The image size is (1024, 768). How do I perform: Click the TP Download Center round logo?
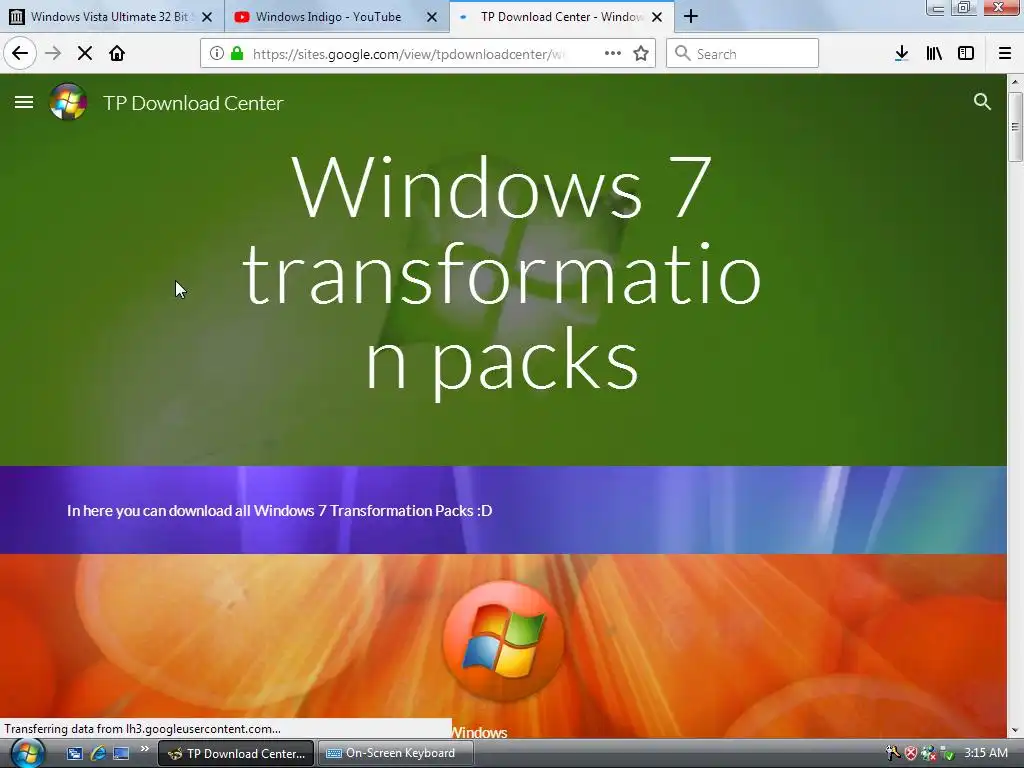point(68,102)
